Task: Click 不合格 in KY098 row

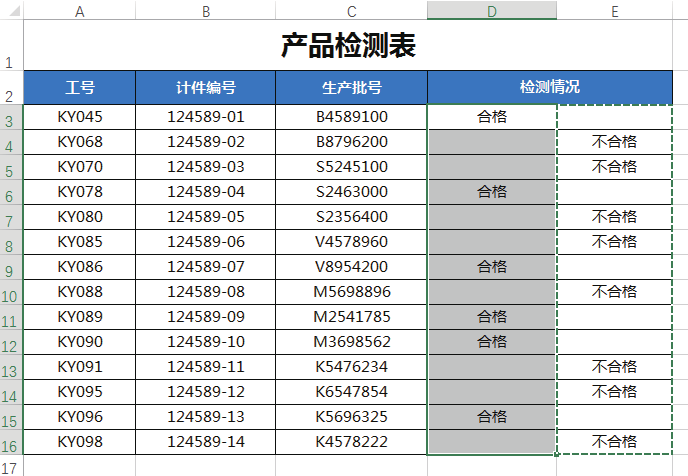Action: pos(614,442)
